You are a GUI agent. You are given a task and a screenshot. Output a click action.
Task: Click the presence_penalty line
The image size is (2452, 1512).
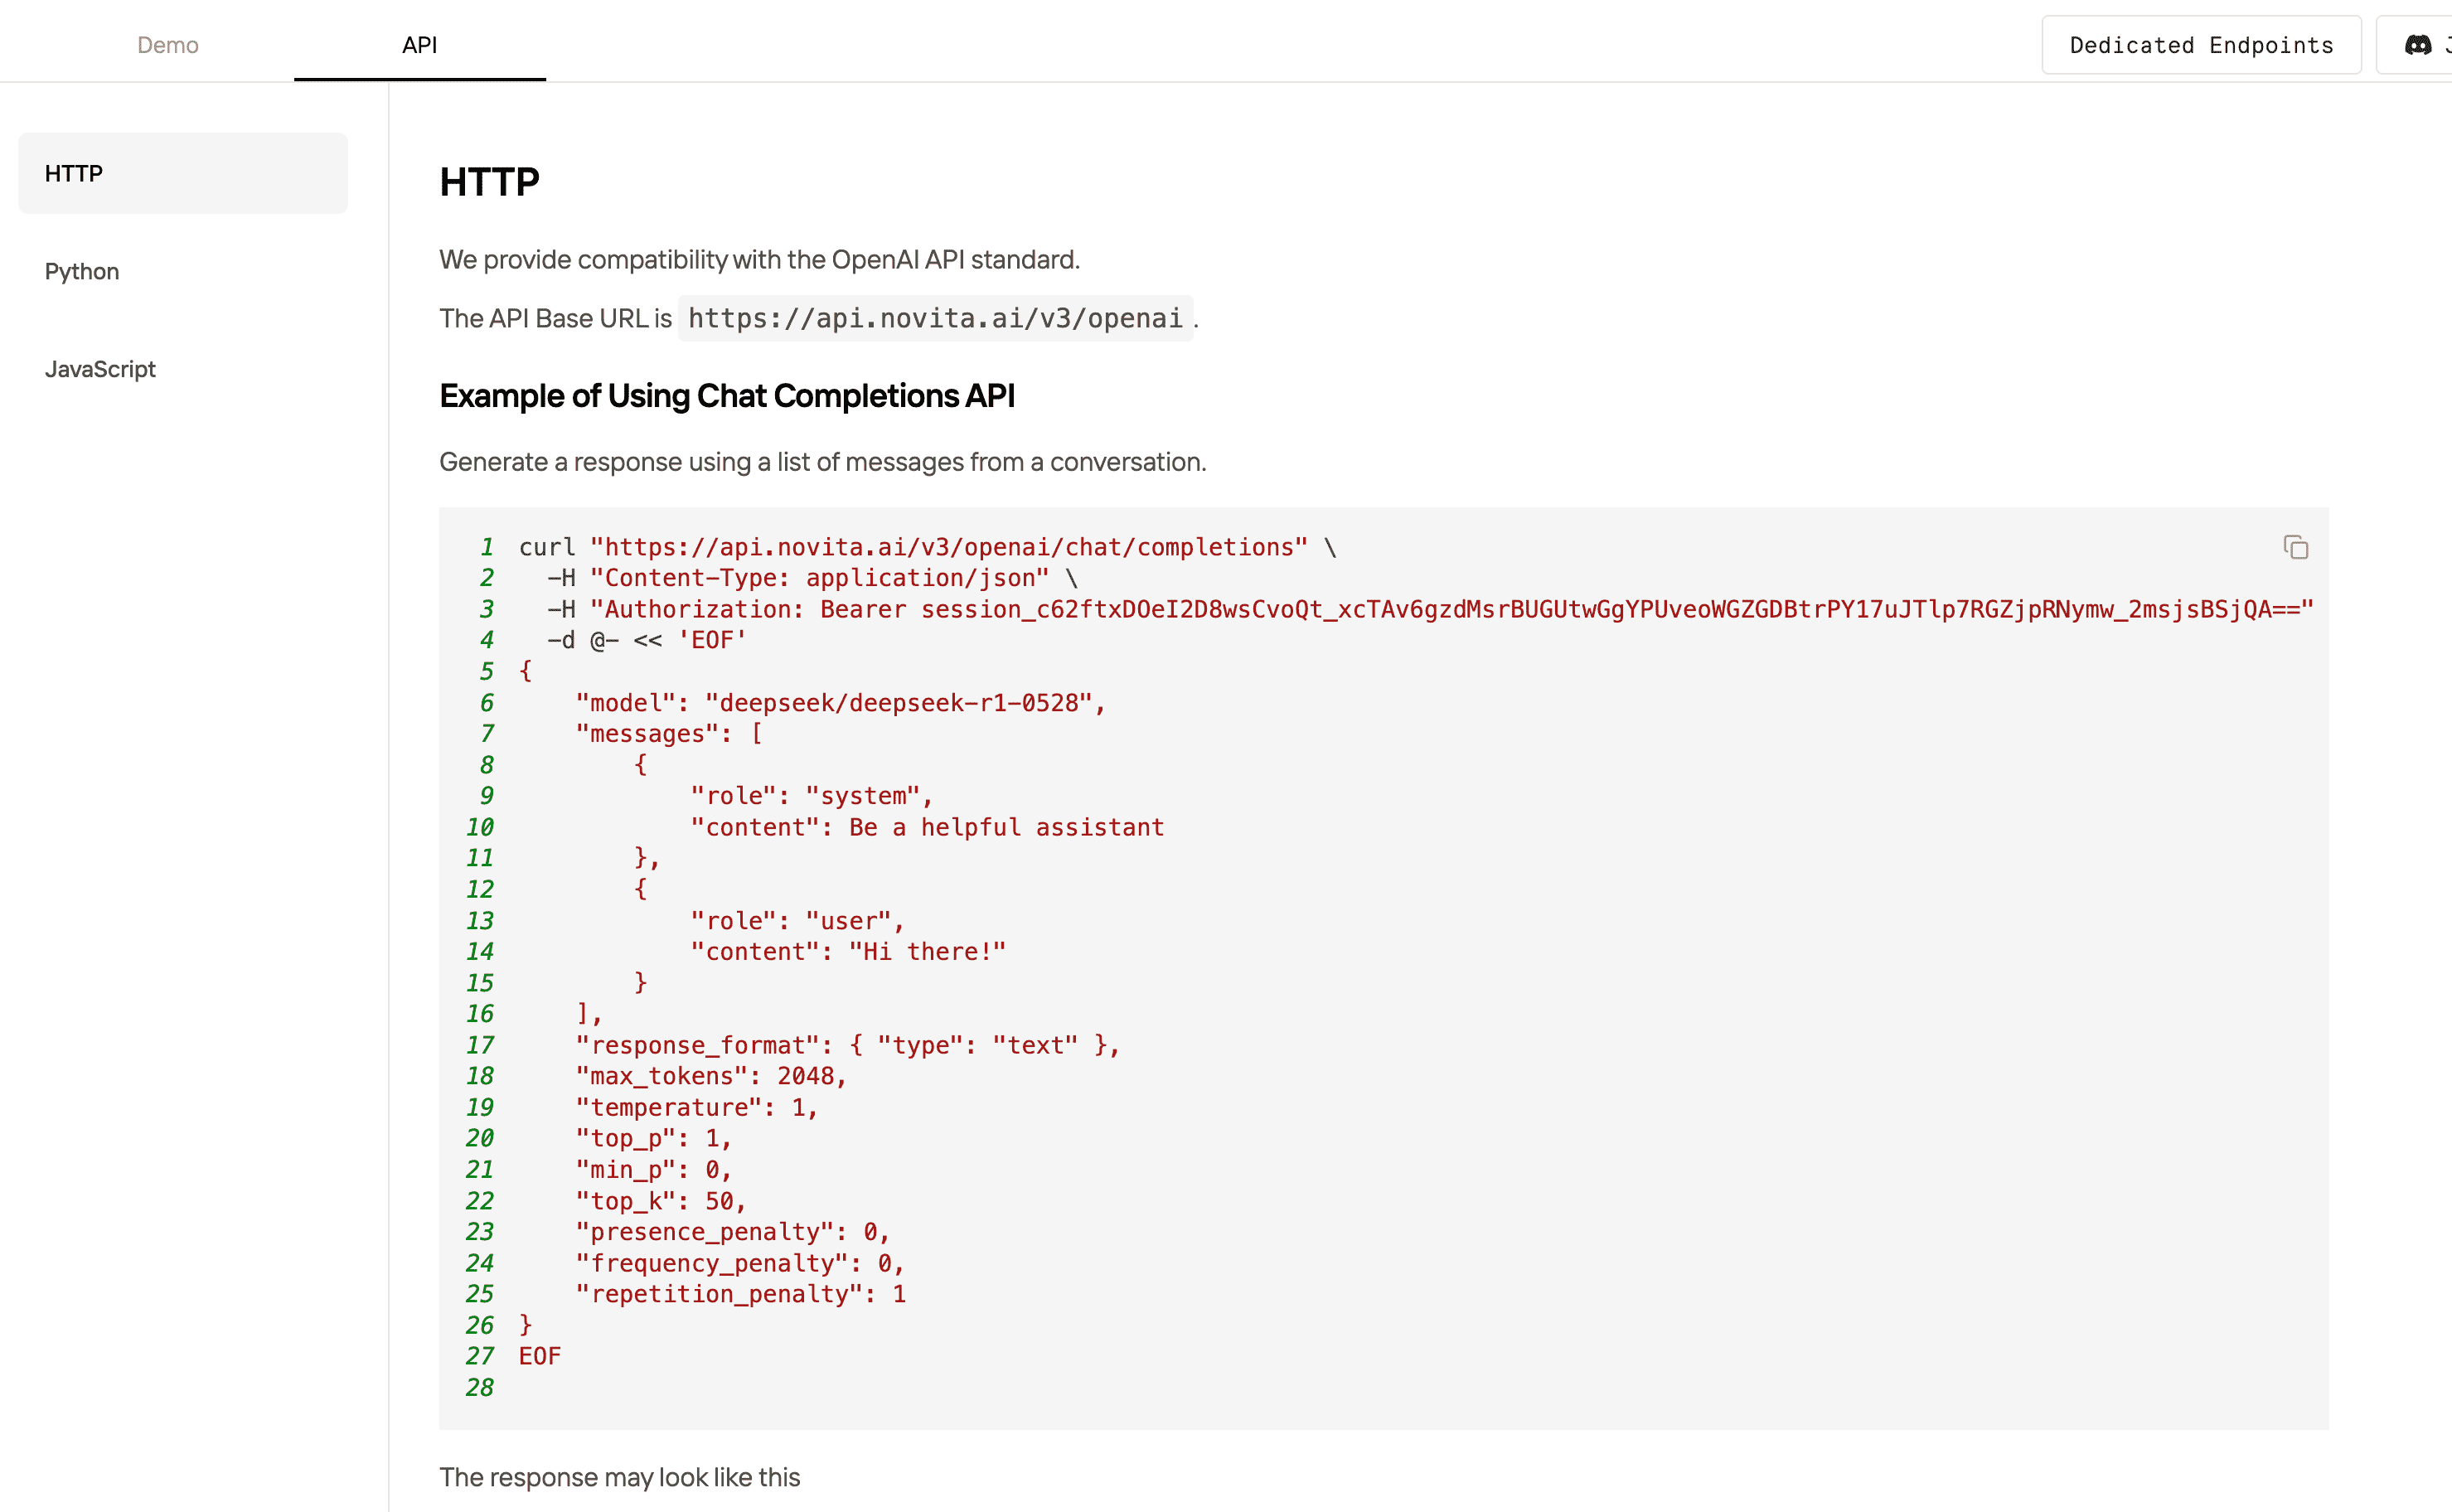tap(733, 1232)
